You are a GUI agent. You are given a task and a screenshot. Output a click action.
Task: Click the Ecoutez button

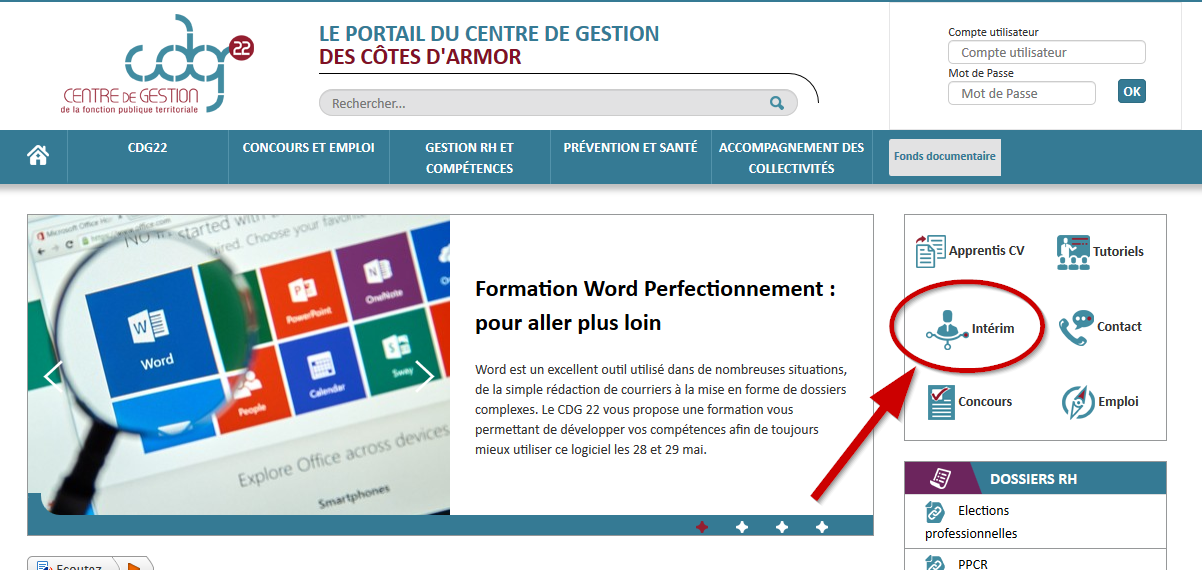[x=90, y=563]
